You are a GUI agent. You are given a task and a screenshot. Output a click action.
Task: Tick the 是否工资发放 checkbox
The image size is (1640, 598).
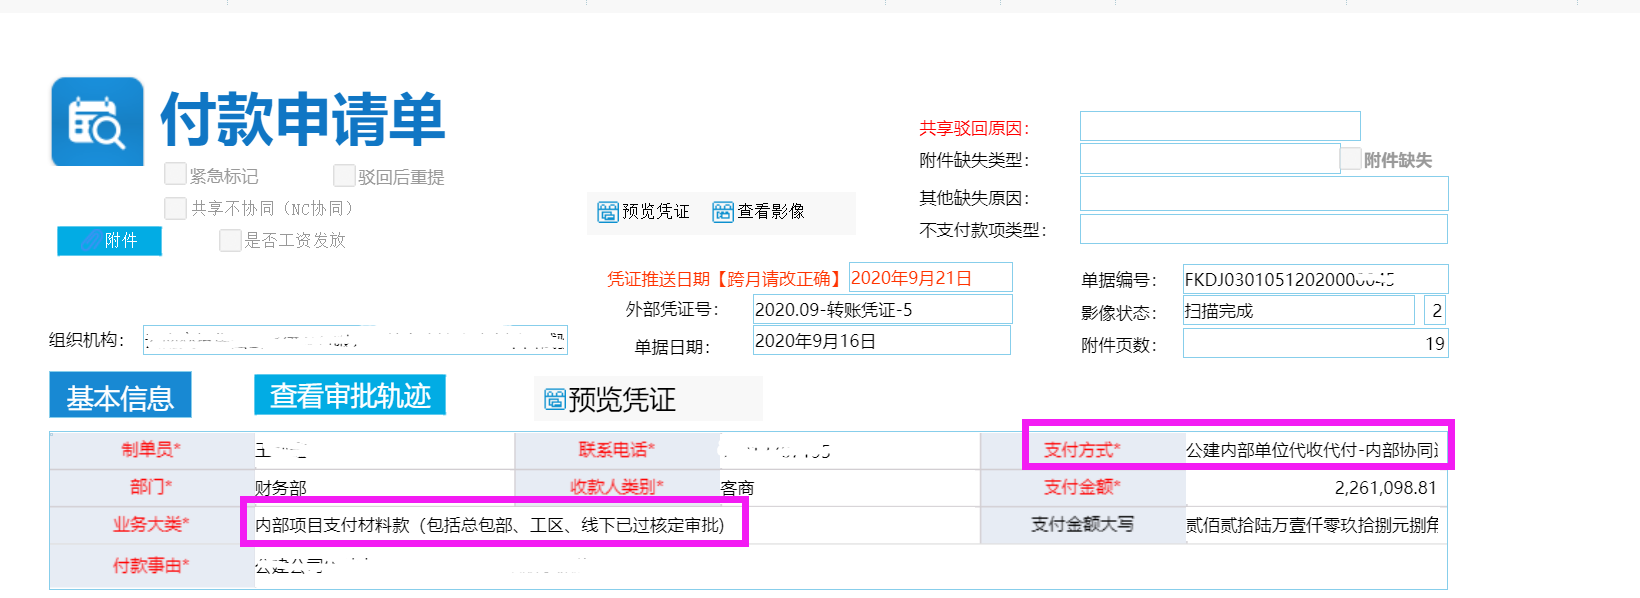[230, 240]
